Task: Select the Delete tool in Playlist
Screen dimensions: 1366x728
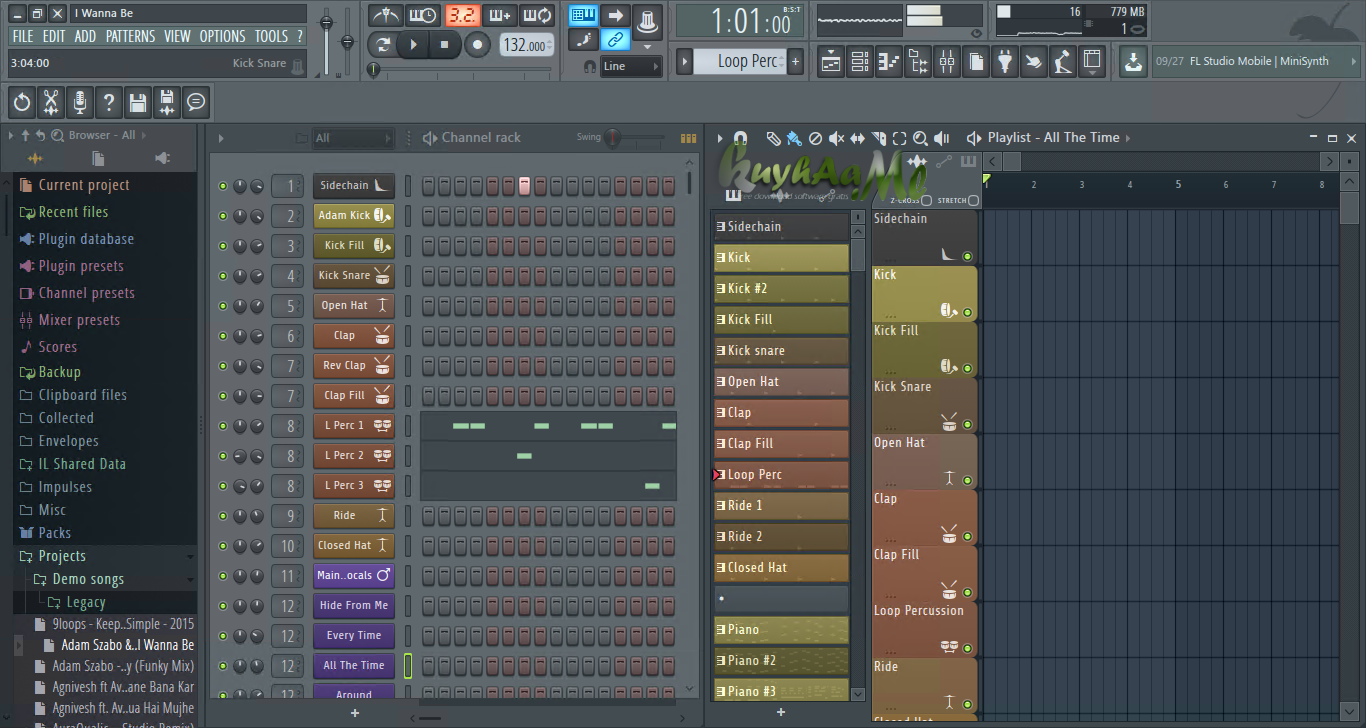Action: [815, 138]
